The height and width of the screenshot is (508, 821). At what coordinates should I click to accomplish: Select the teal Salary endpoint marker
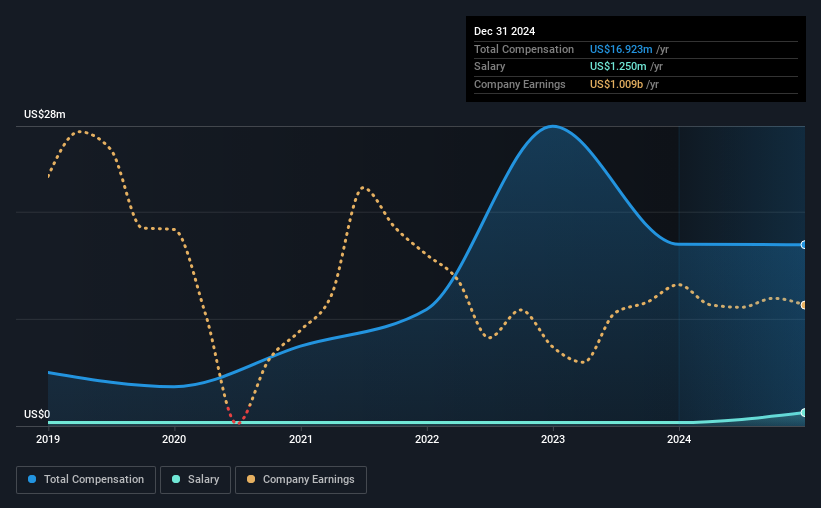(804, 413)
